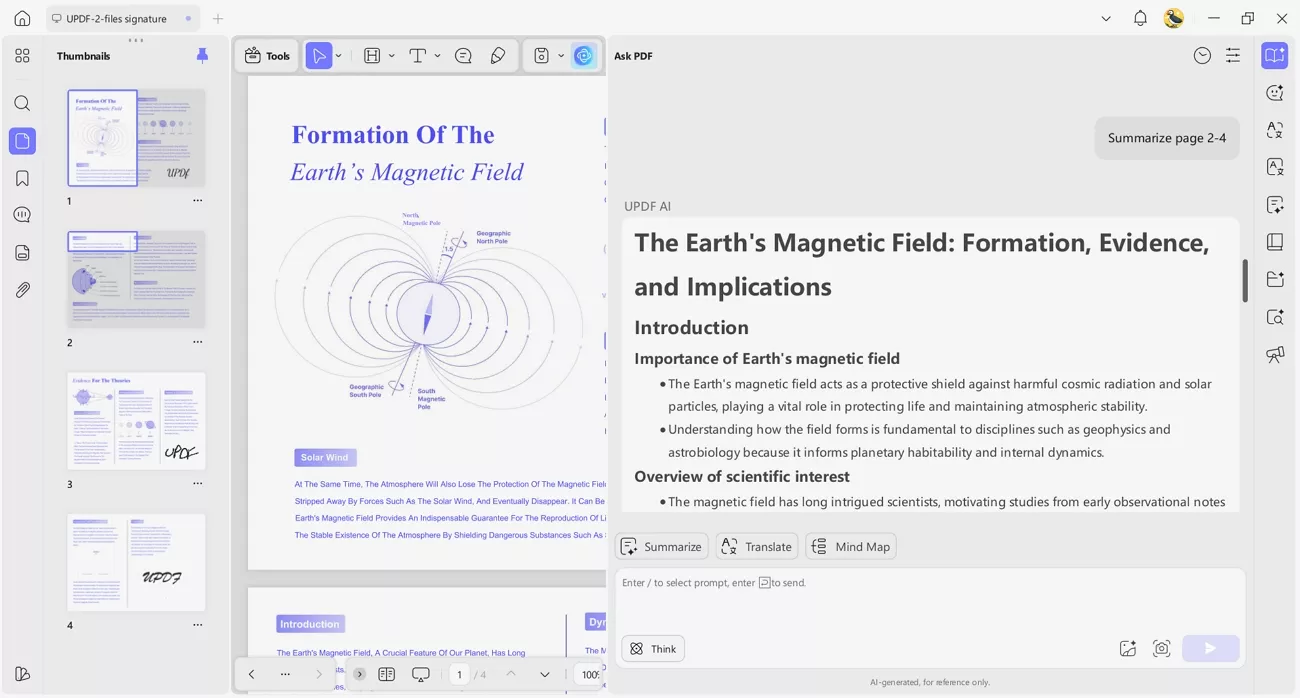Click the send message arrow button
The image size is (1300, 698).
pos(1210,648)
